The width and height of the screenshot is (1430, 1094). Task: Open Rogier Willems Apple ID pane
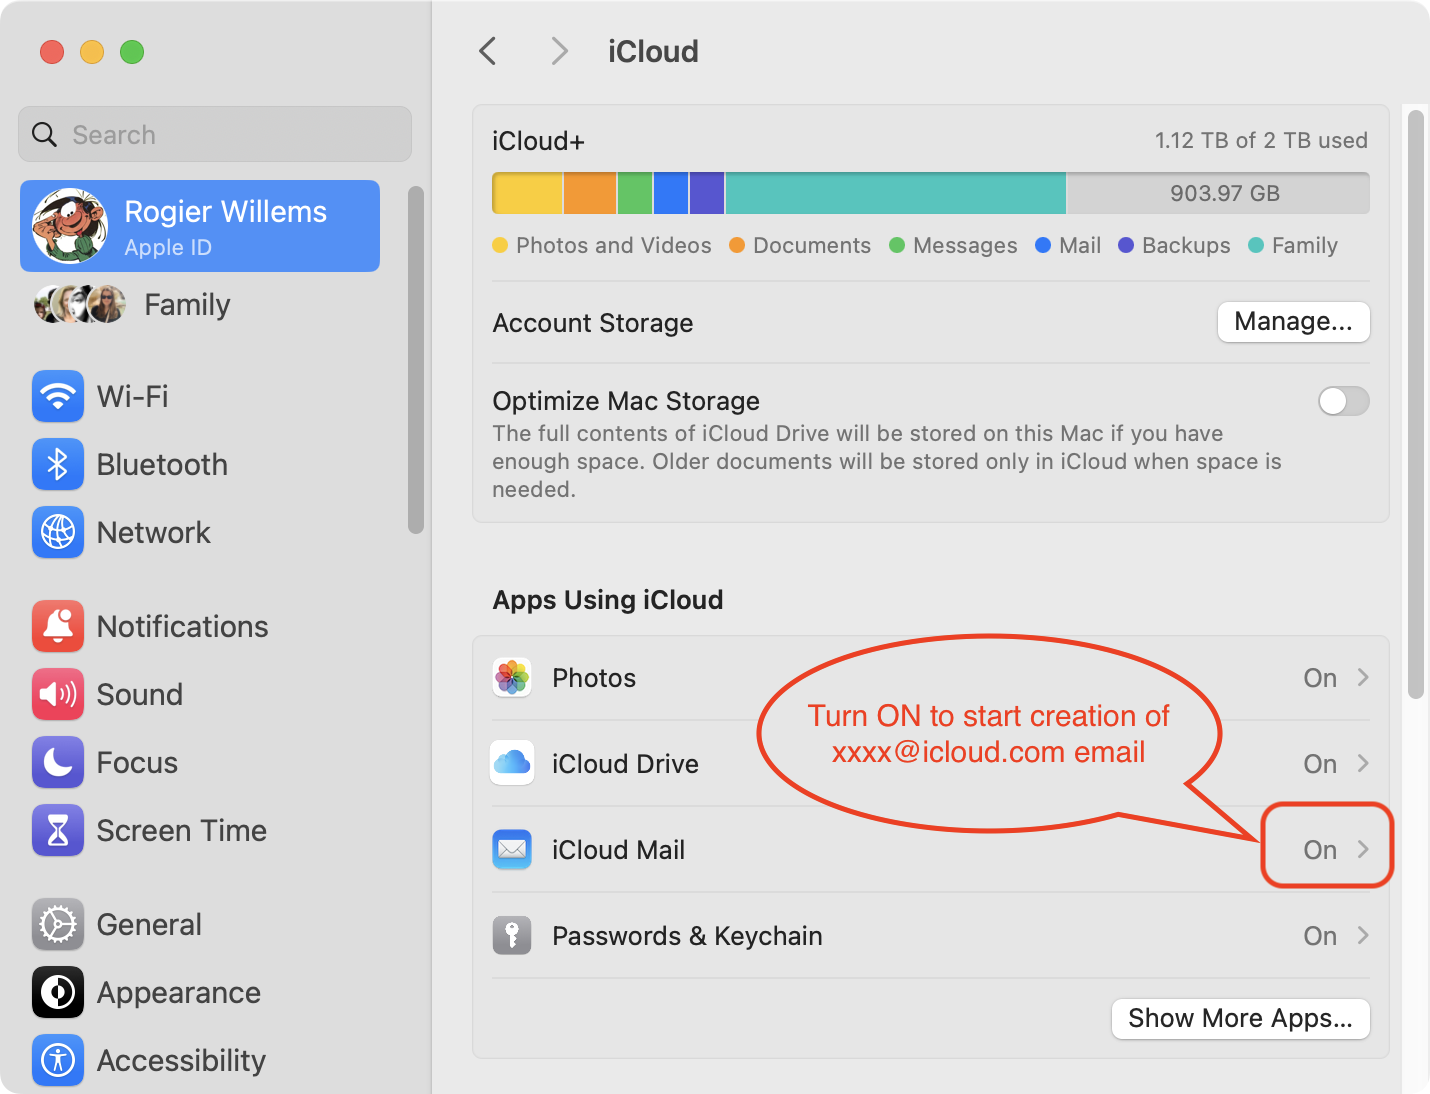[200, 226]
